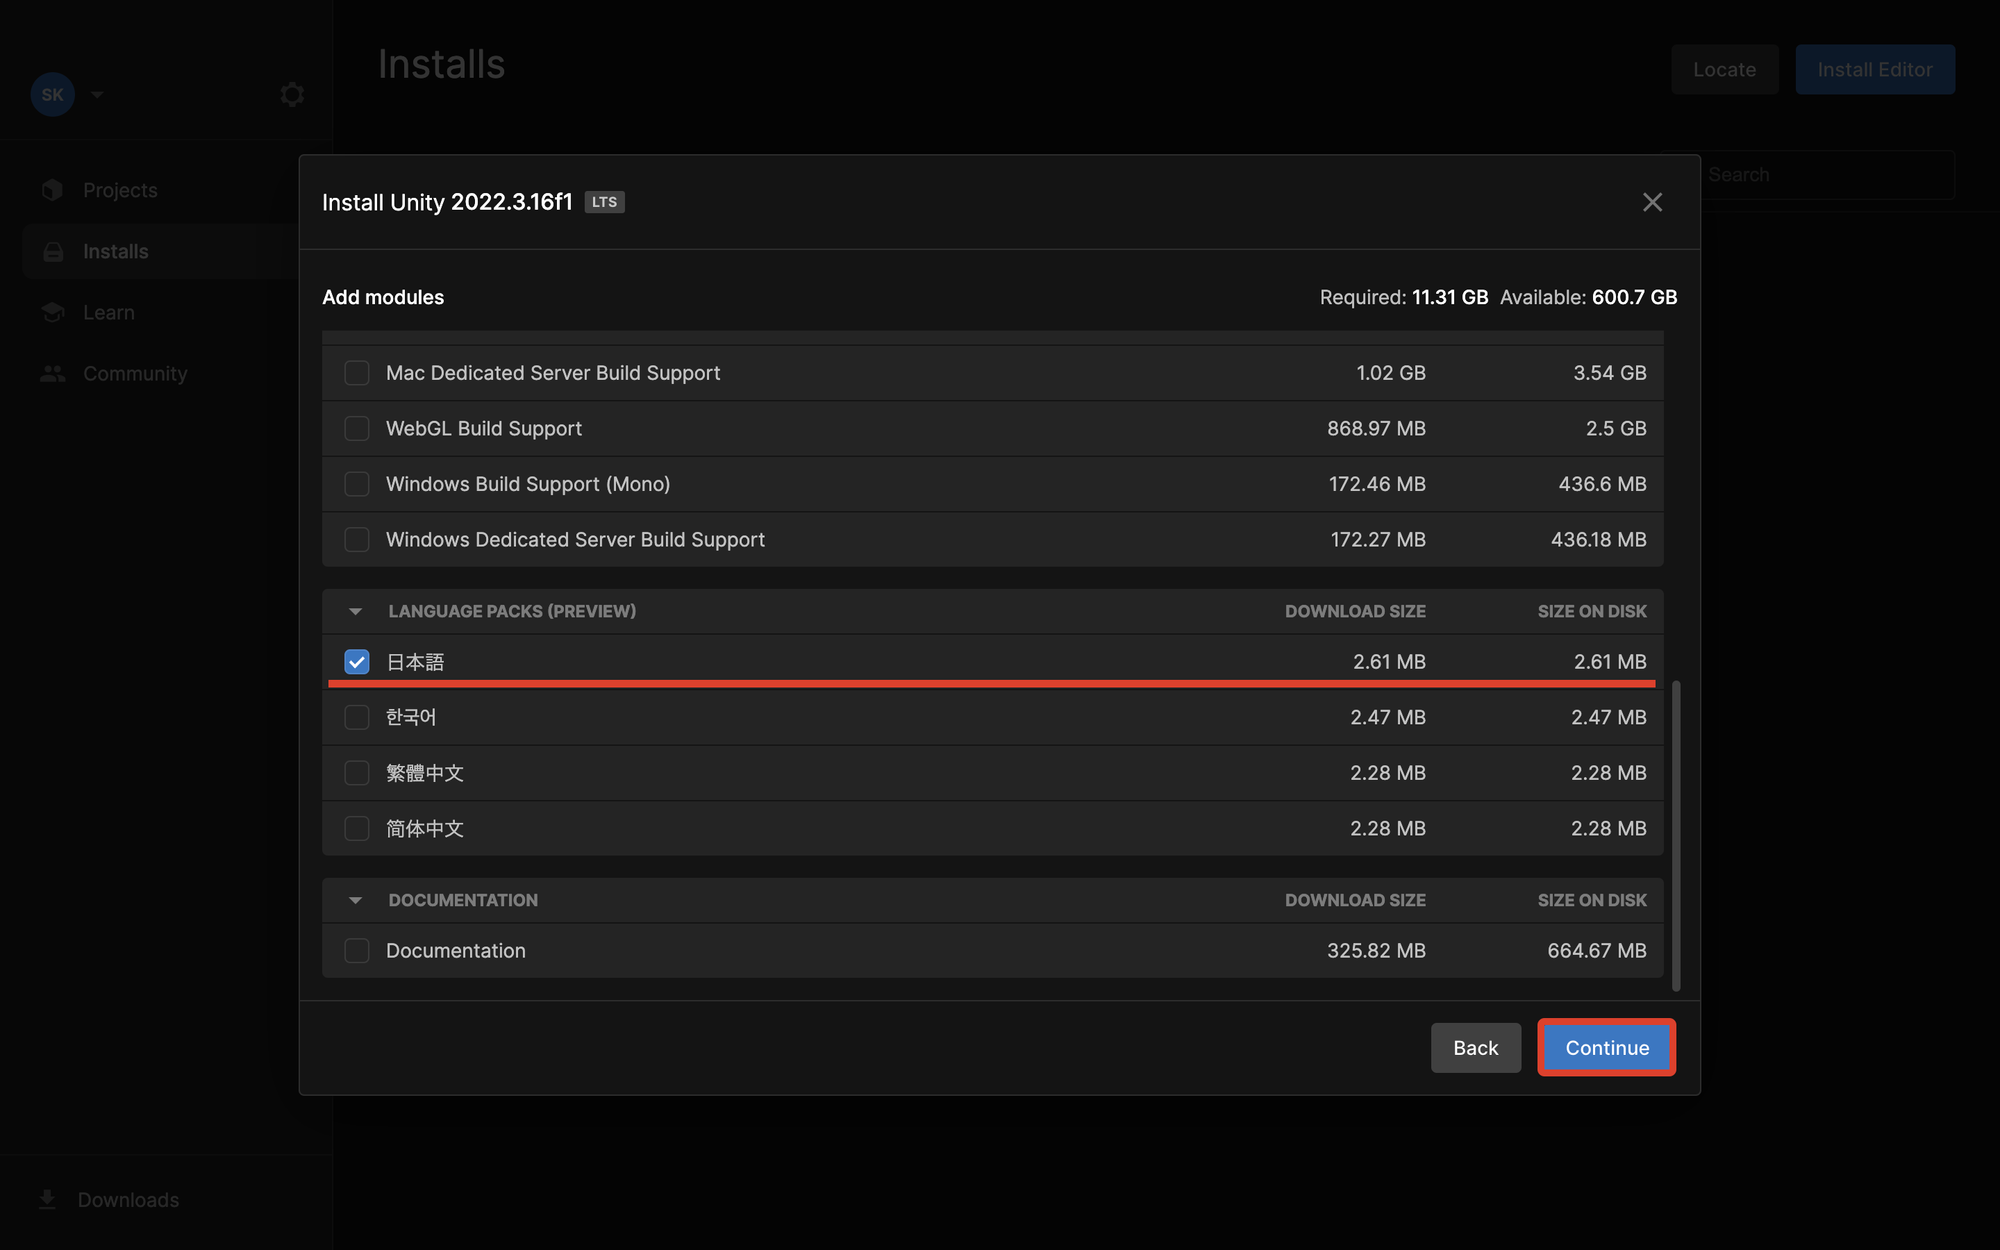This screenshot has height=1250, width=2000.
Task: Click the Mac Dedicated Server 3.54 GB value
Action: point(1610,373)
